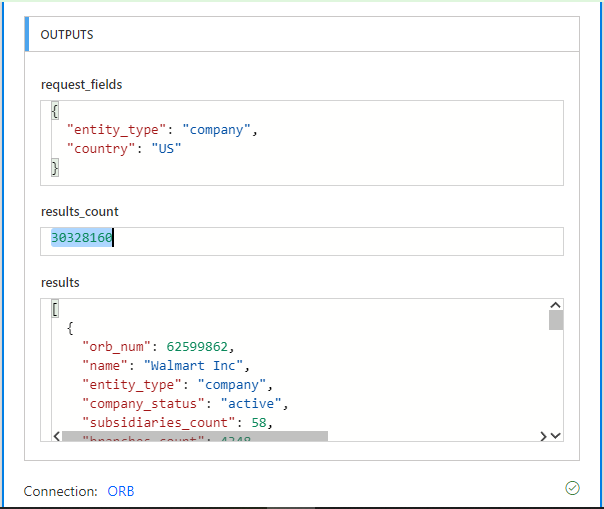Click the results horizontal scrollbar thumb
This screenshot has width=604, height=509.
(x=194, y=436)
